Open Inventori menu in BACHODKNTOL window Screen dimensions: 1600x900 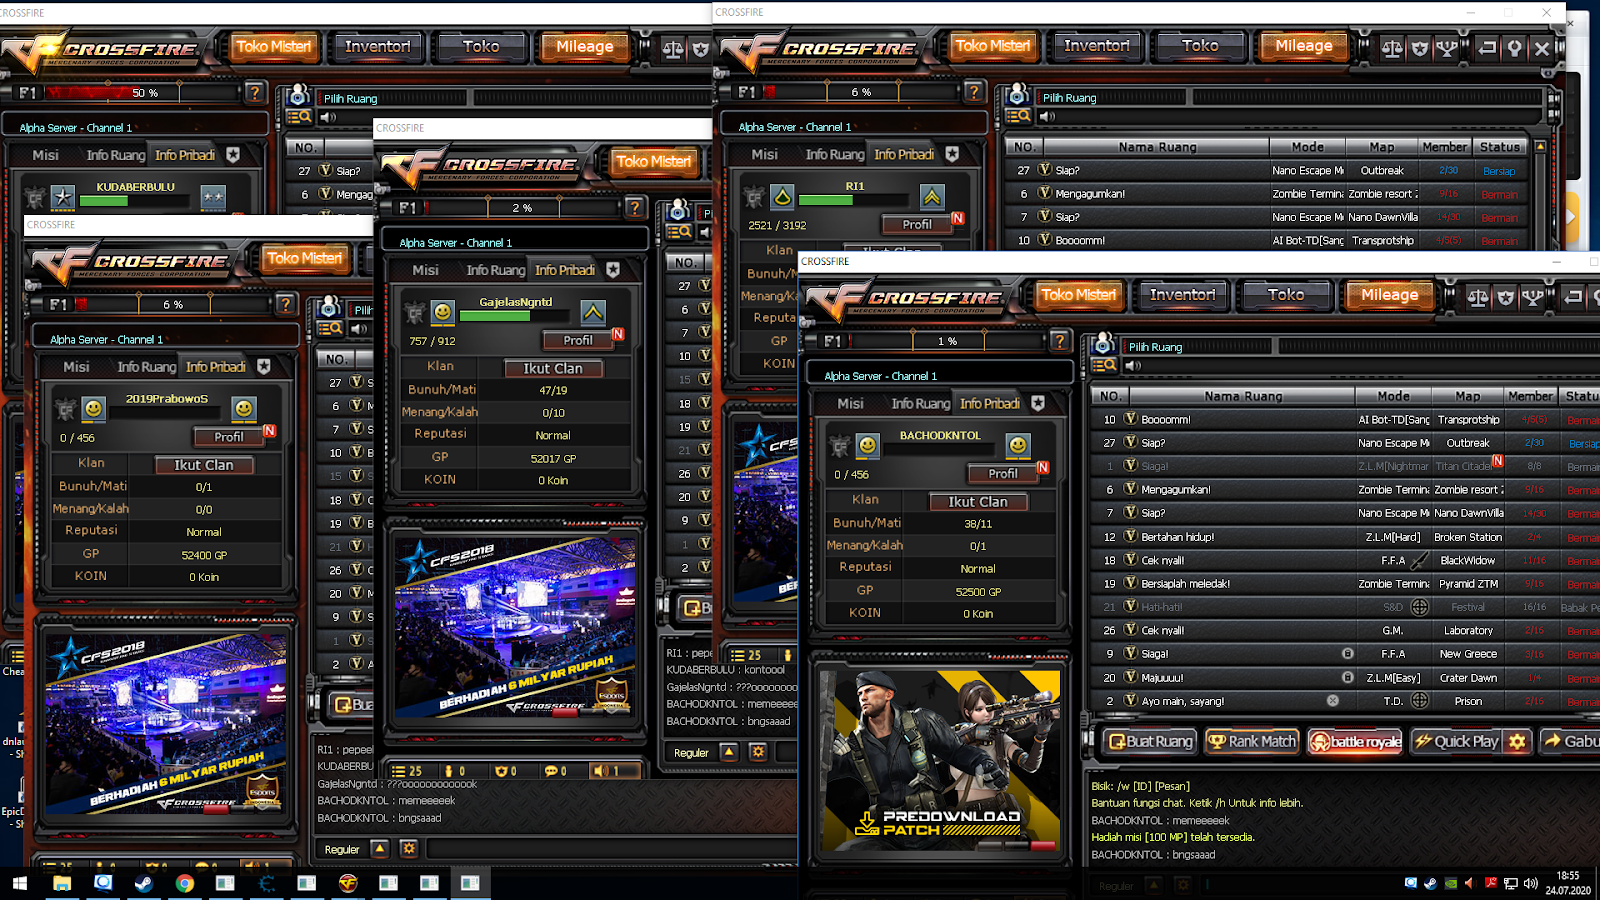[1182, 295]
